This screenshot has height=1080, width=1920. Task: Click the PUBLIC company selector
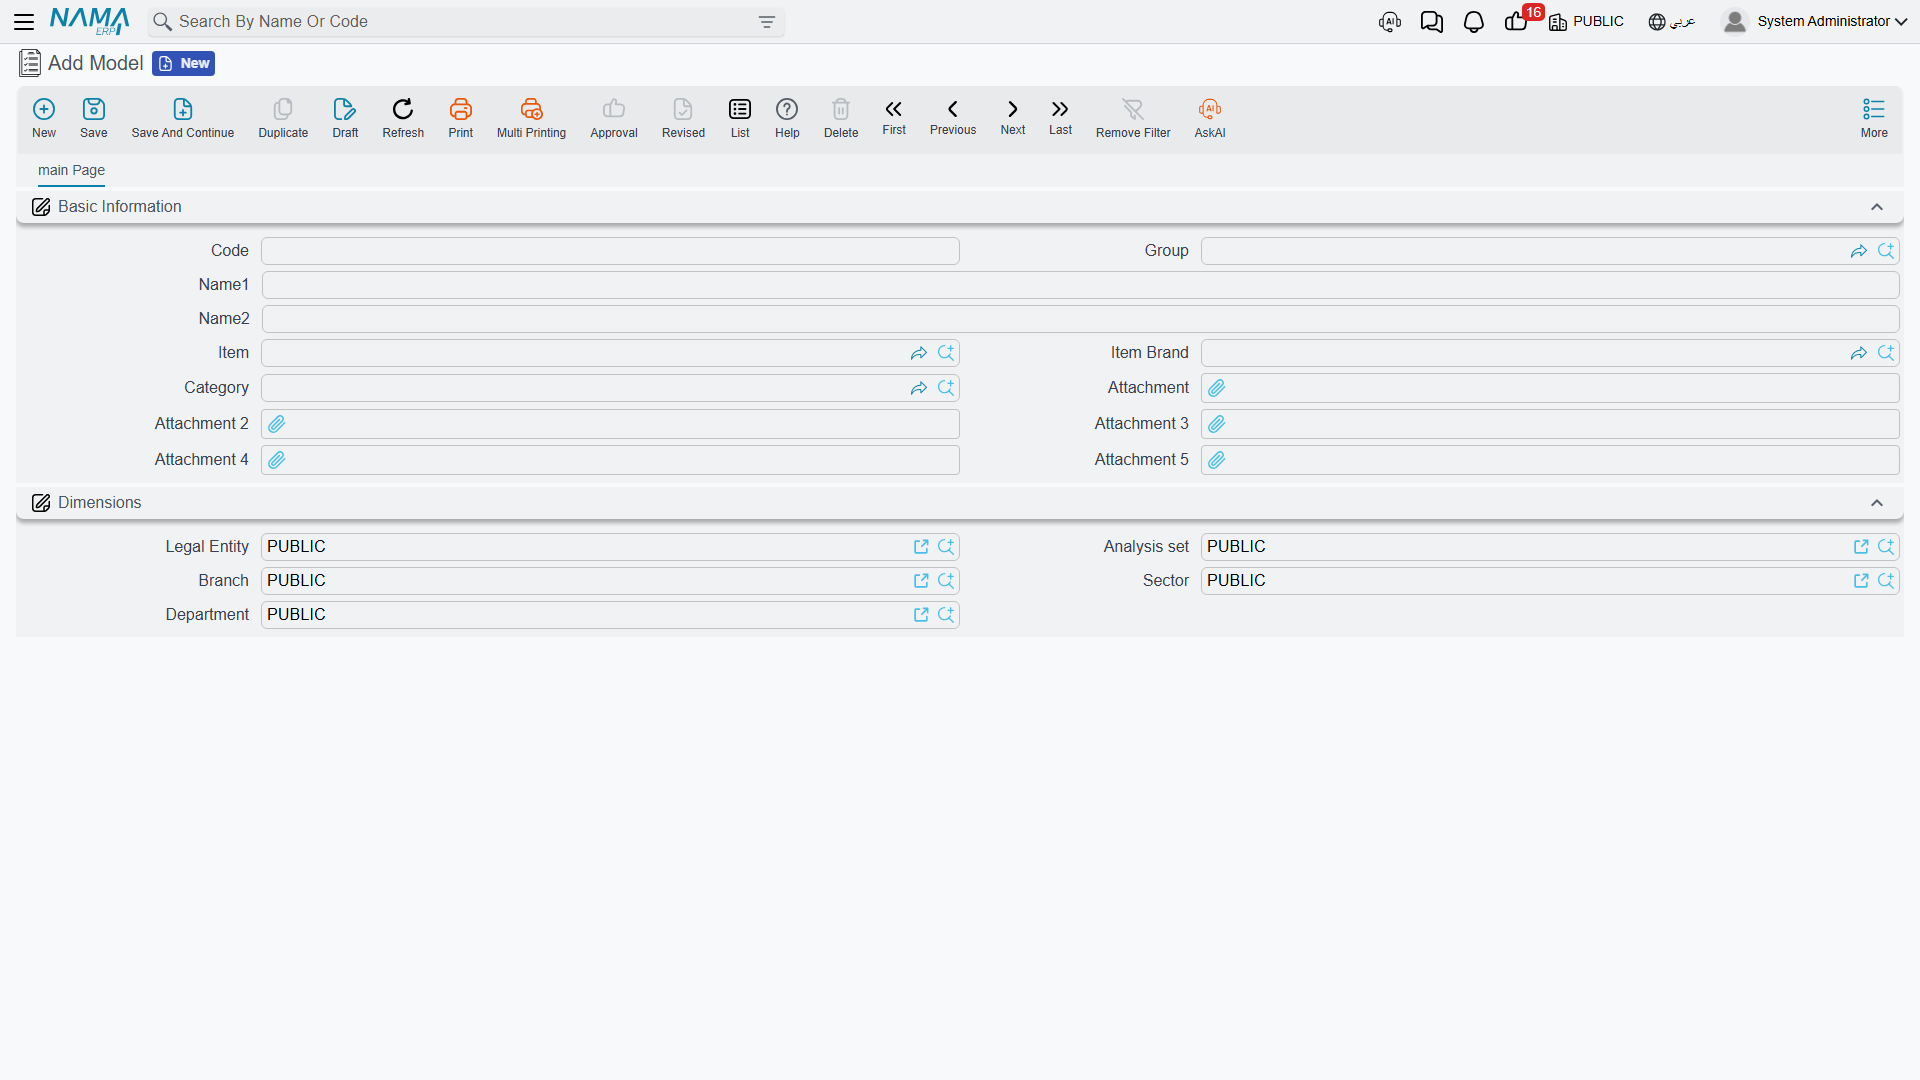(x=1587, y=22)
